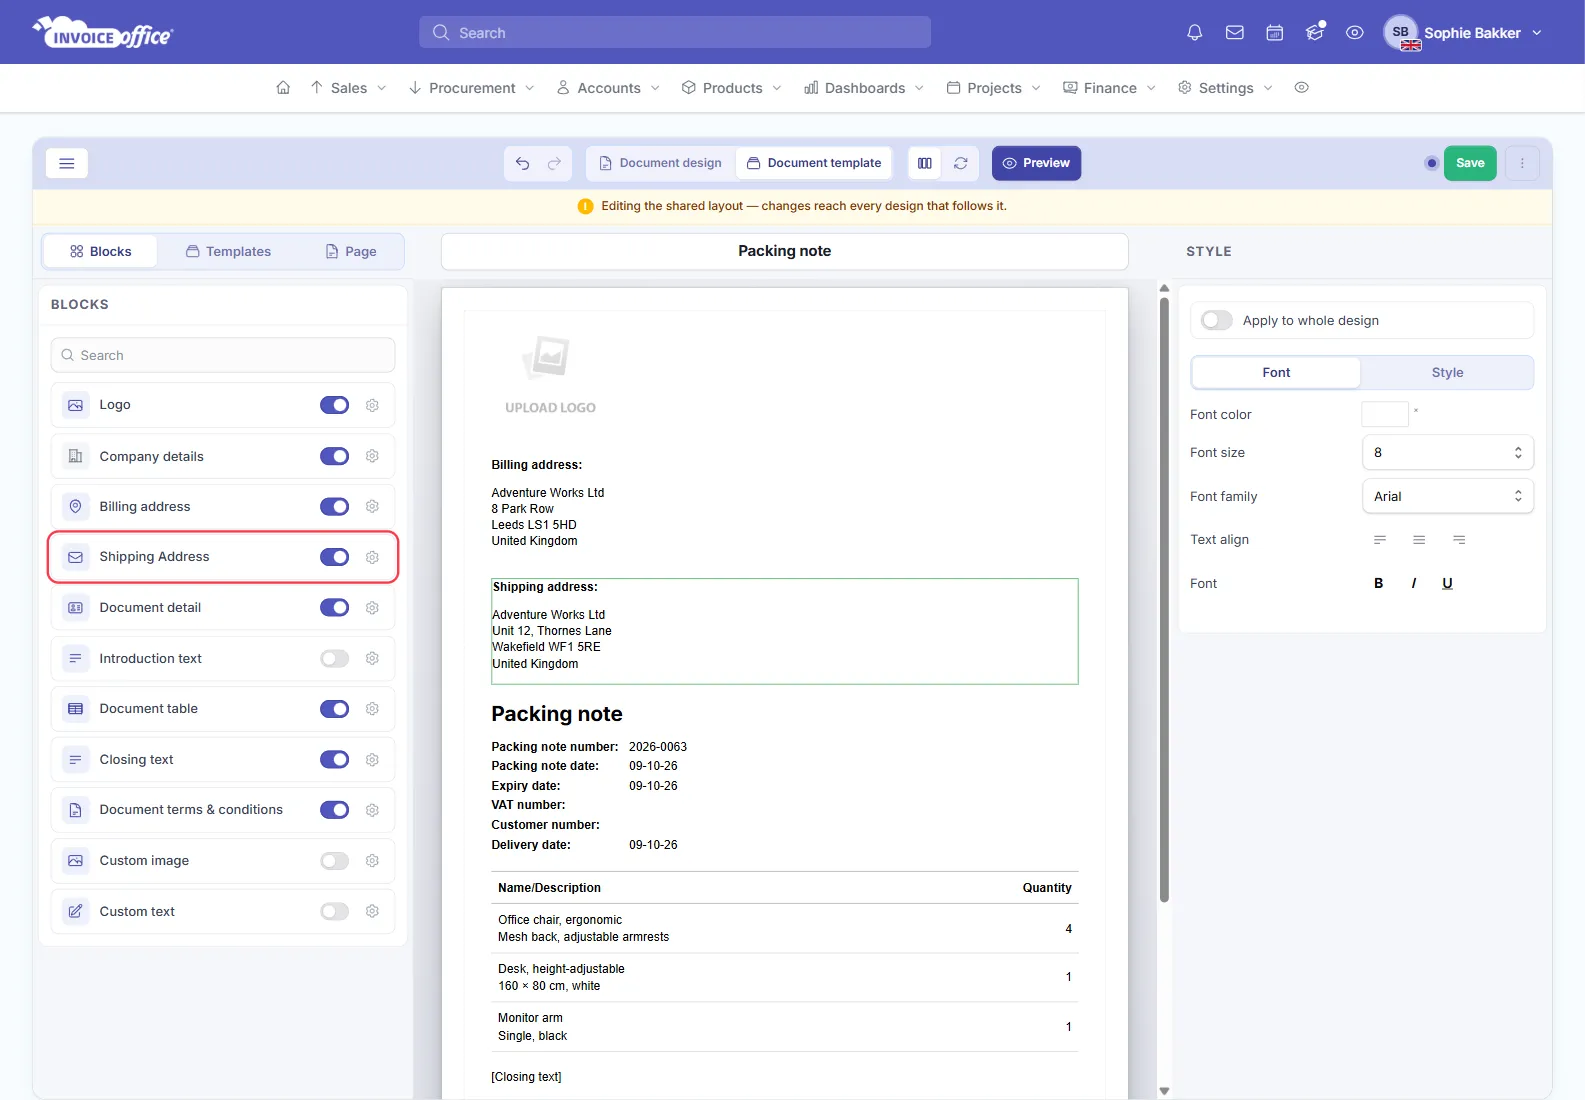The image size is (1585, 1100).
Task: Open the Font family dropdown
Action: pyautogui.click(x=1447, y=496)
